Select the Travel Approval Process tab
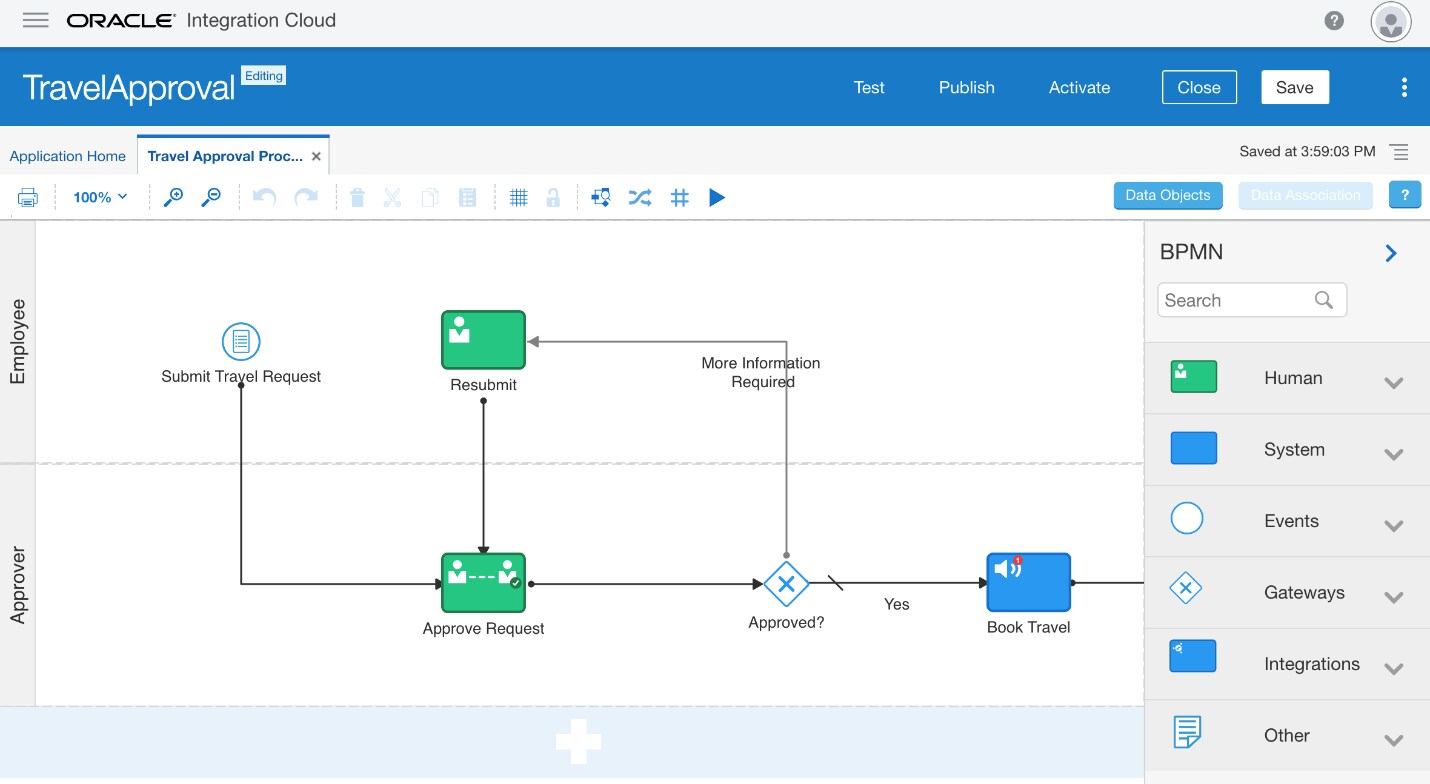The width and height of the screenshot is (1430, 784). pos(225,156)
